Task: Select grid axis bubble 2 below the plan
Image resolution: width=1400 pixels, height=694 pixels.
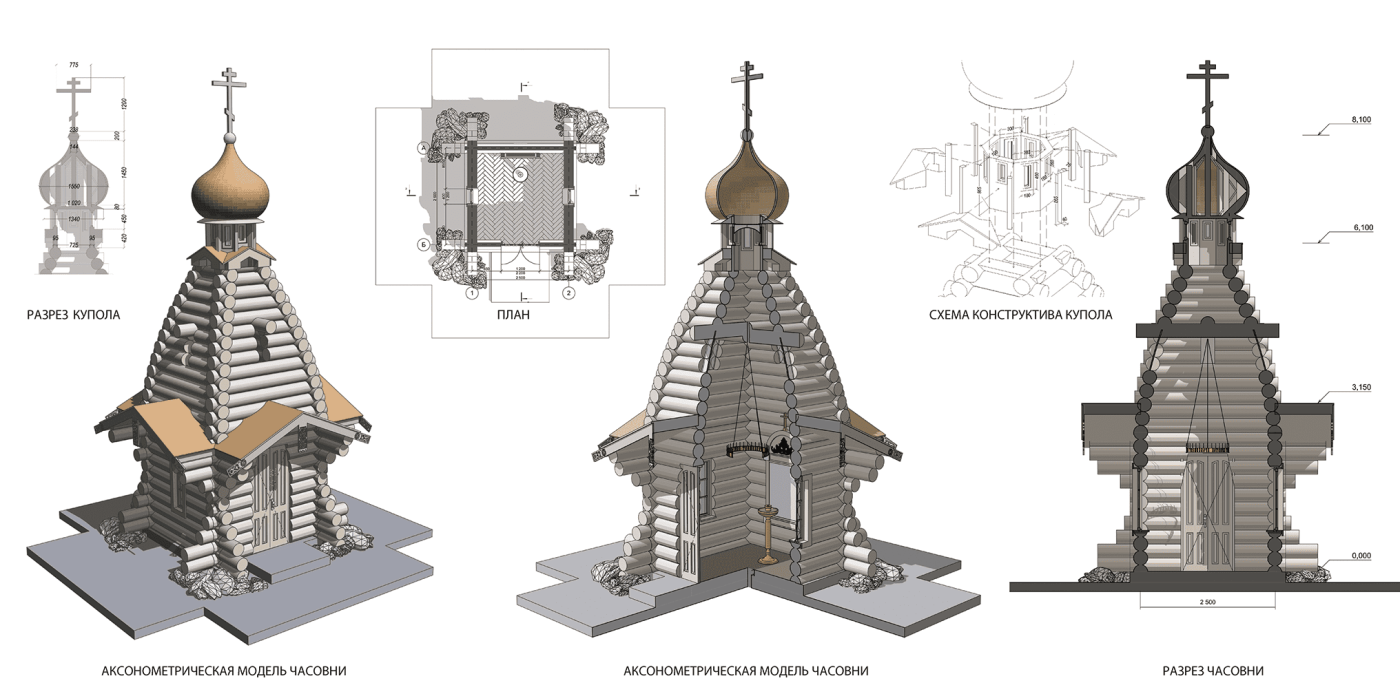Action: click(x=567, y=293)
